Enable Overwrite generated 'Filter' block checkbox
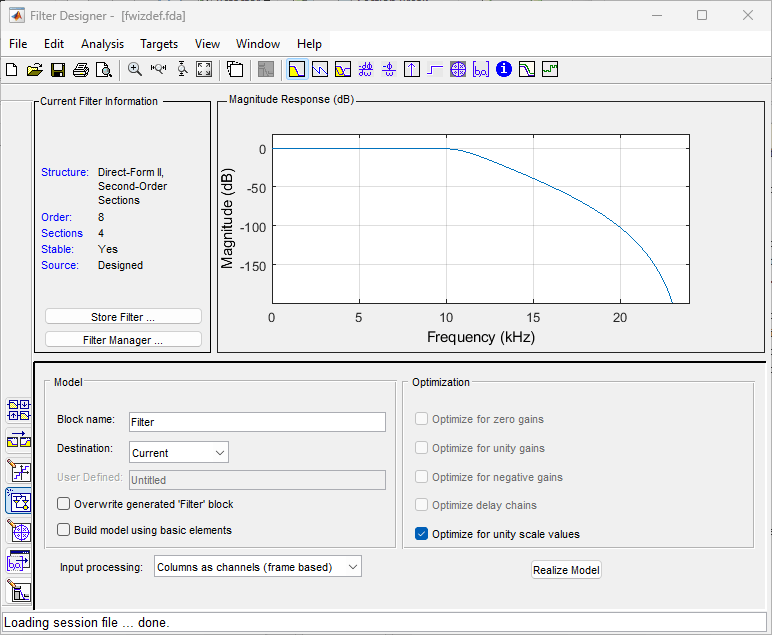The width and height of the screenshot is (772, 635). 65,504
